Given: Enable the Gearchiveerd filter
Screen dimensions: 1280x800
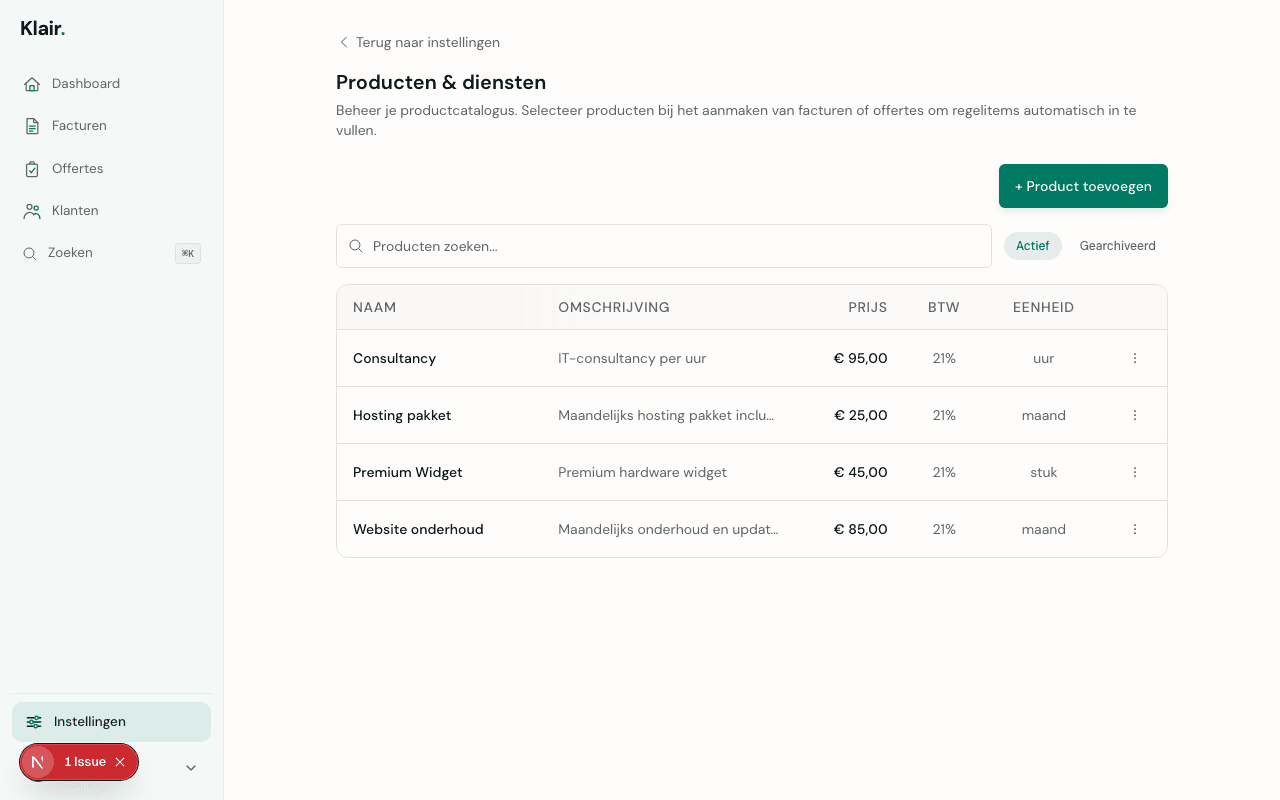Looking at the screenshot, I should (1117, 246).
